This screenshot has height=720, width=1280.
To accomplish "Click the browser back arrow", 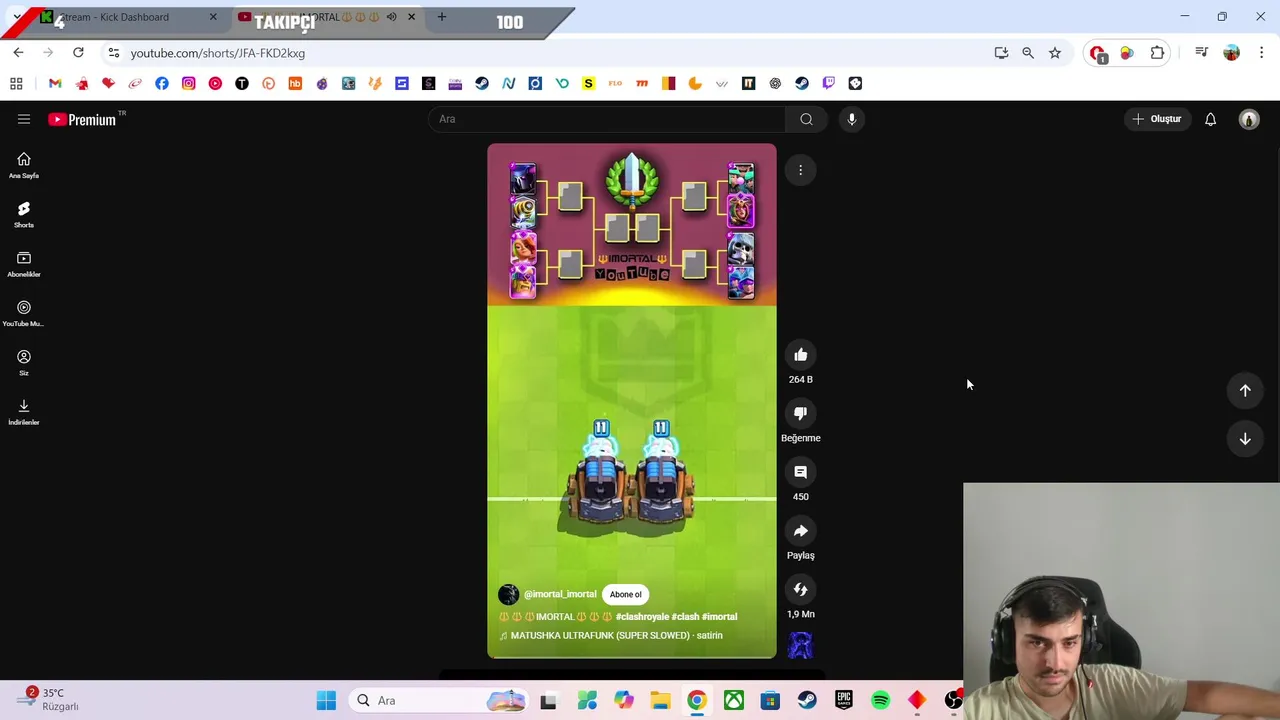I will point(18,53).
